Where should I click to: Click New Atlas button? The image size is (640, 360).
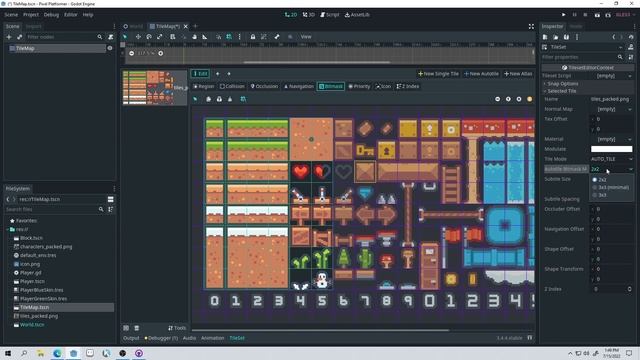tap(518, 74)
